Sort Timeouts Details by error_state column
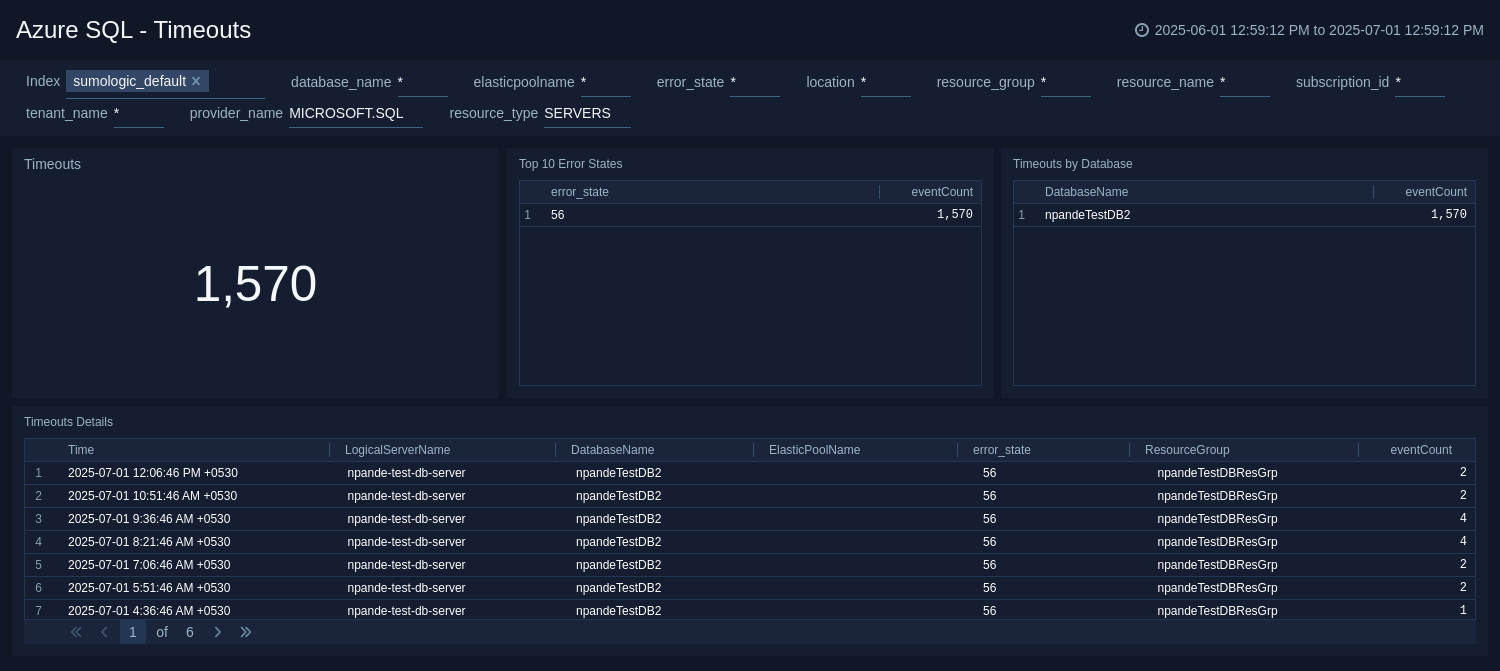Screen dimensions: 1500x671 click(x=1002, y=450)
